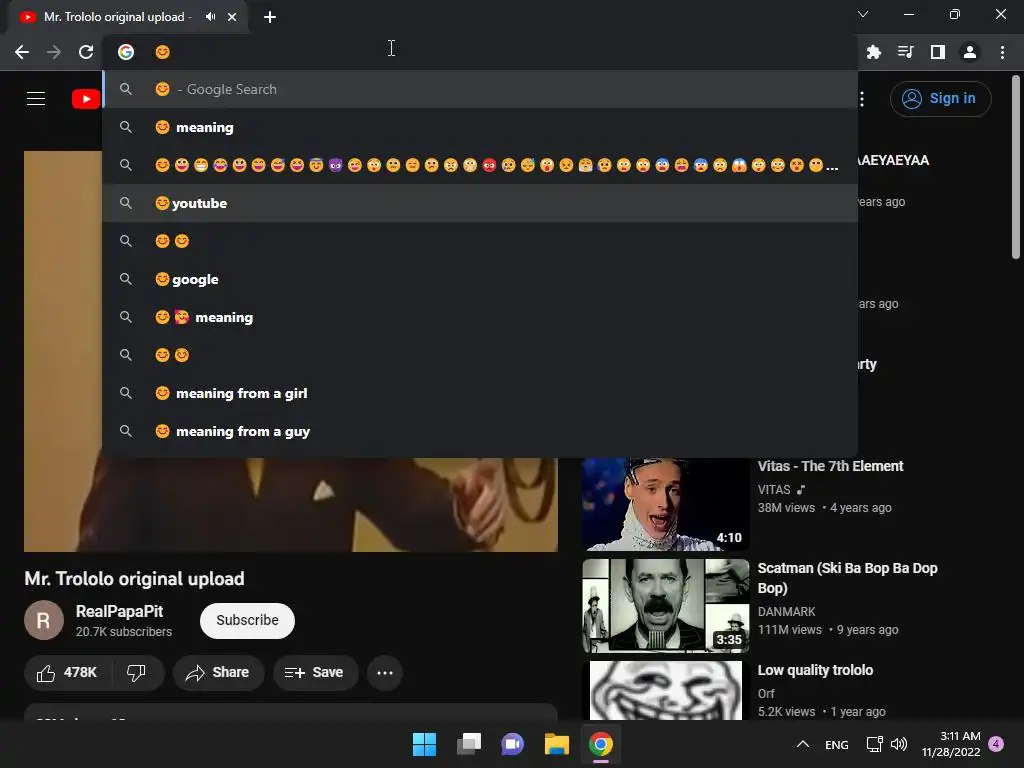
Task: Open the clock showing 3:11 AM
Action: (x=951, y=744)
